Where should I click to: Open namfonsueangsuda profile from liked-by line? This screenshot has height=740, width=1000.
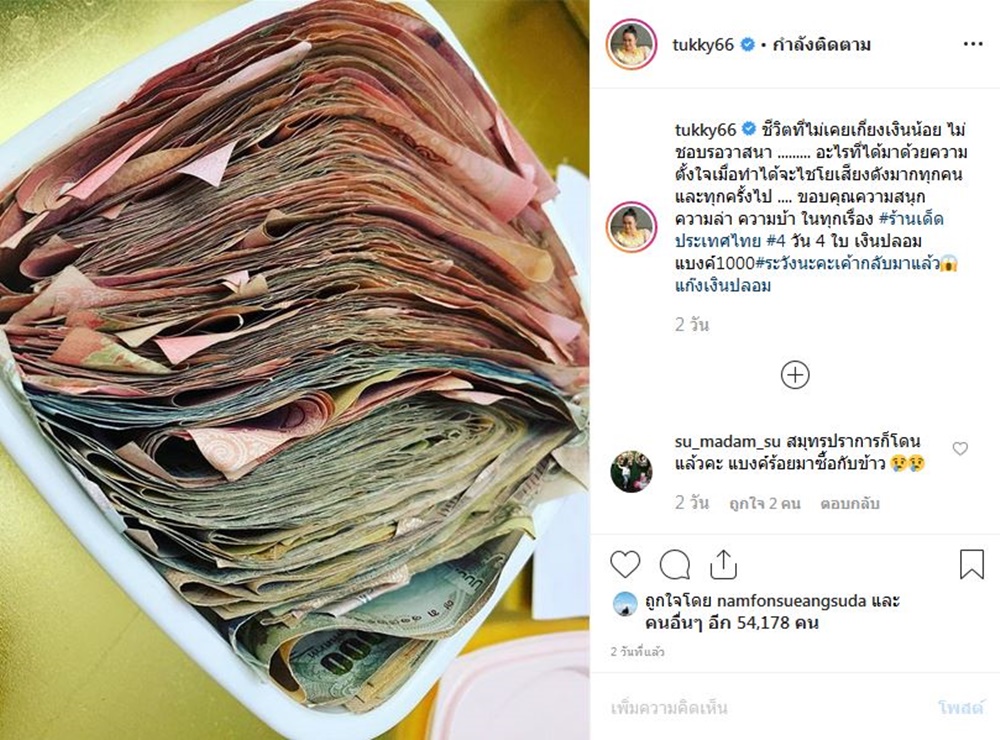(x=791, y=601)
